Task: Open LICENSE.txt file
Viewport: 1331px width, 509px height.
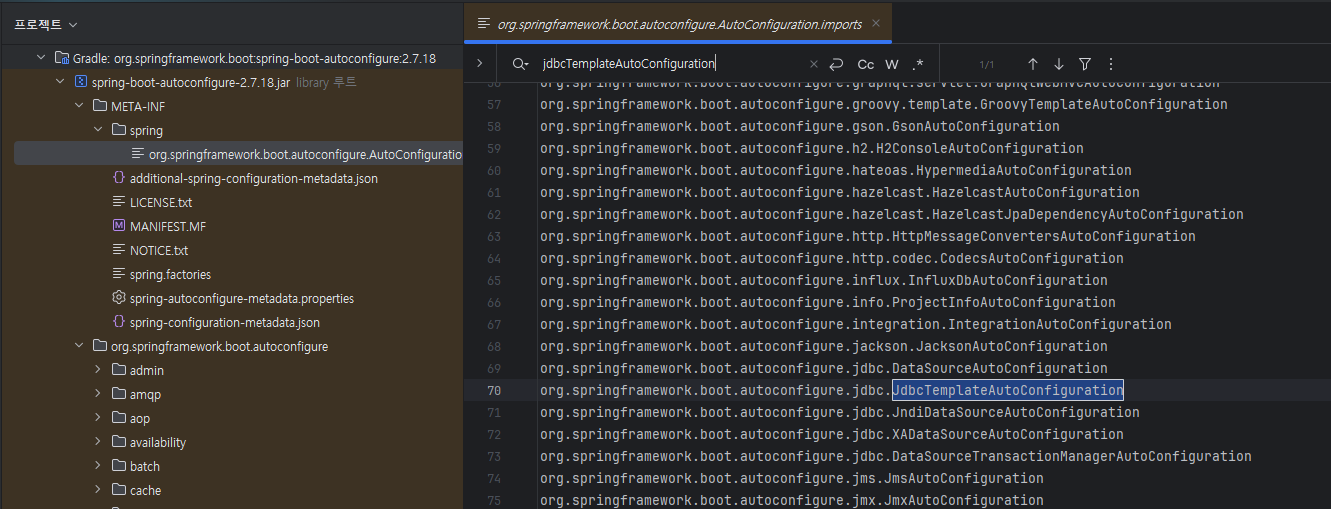Action: tap(161, 202)
